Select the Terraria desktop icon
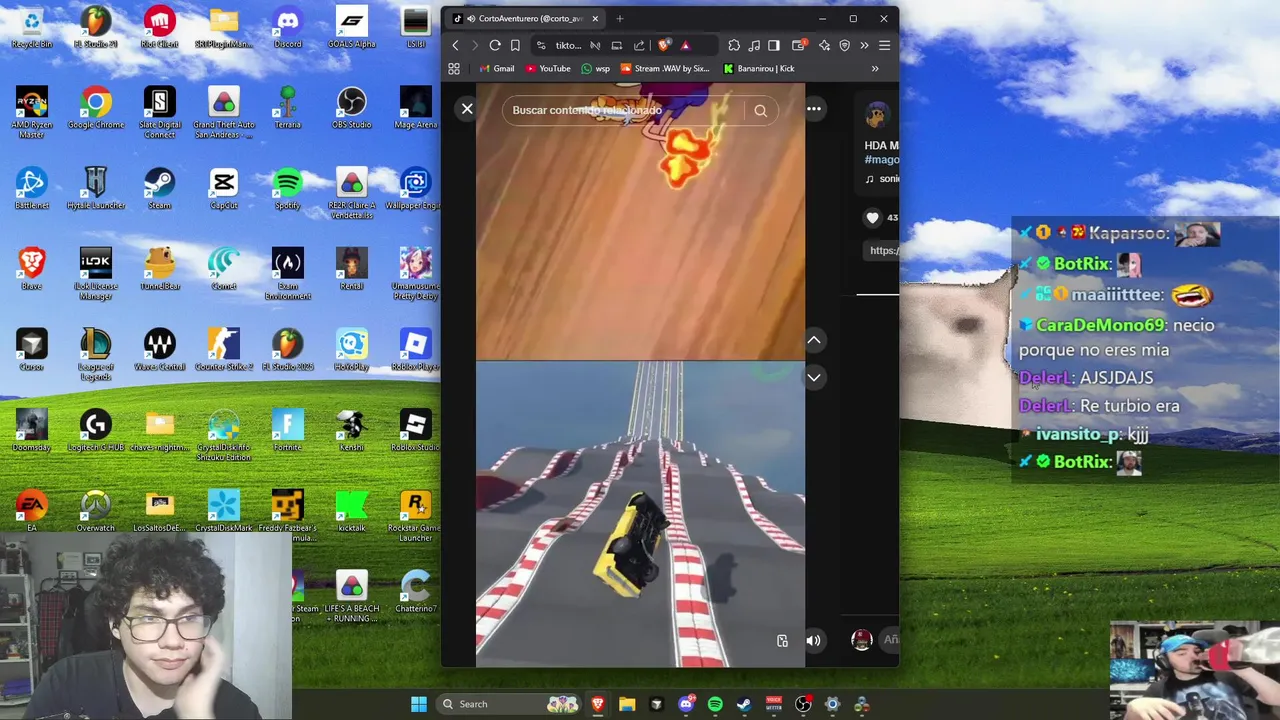The image size is (1280, 720). point(288,108)
